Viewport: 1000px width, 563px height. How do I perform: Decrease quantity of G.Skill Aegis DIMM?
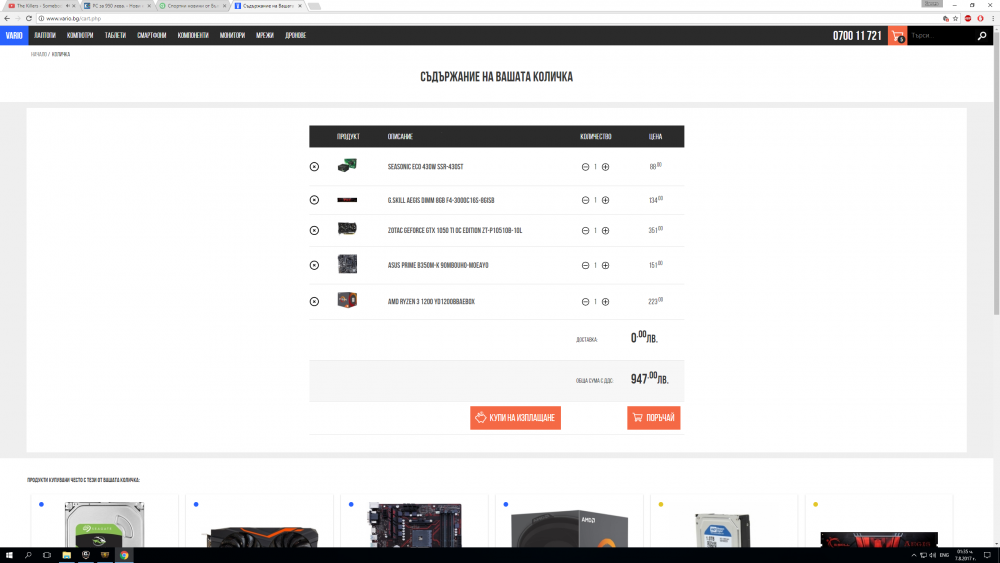coord(585,200)
